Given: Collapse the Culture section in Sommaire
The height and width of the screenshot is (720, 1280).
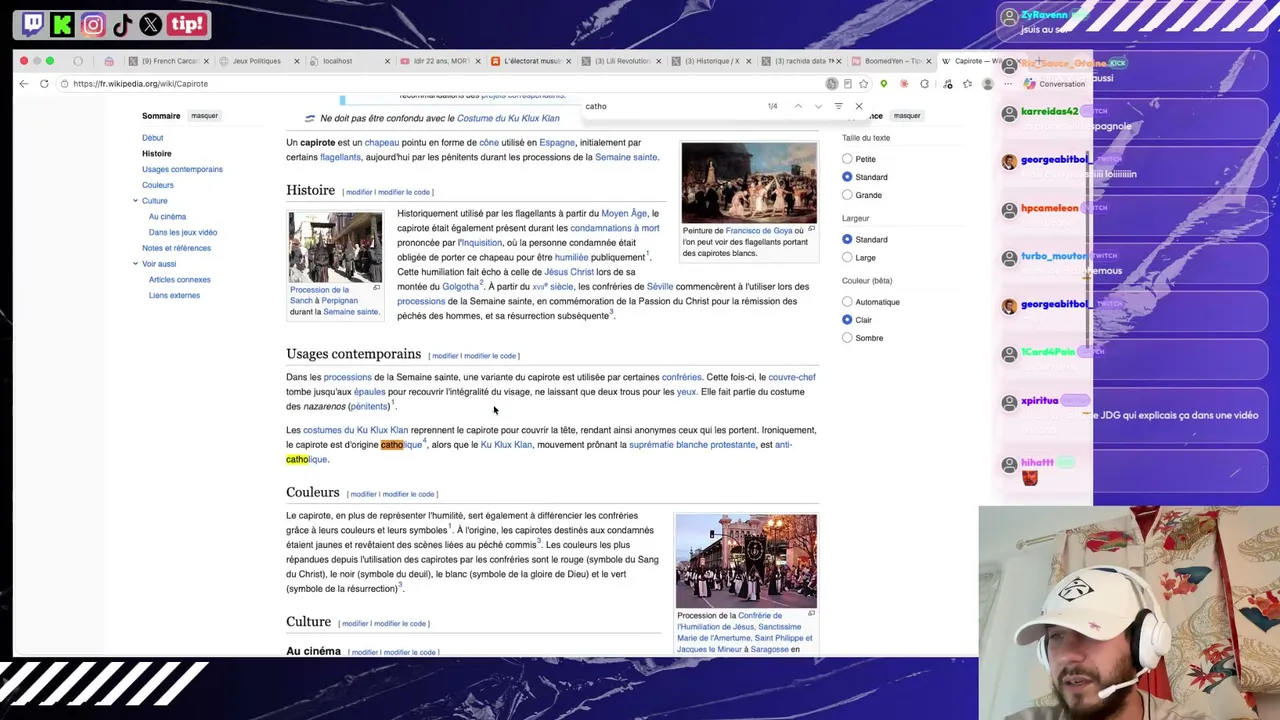Looking at the screenshot, I should tap(135, 201).
